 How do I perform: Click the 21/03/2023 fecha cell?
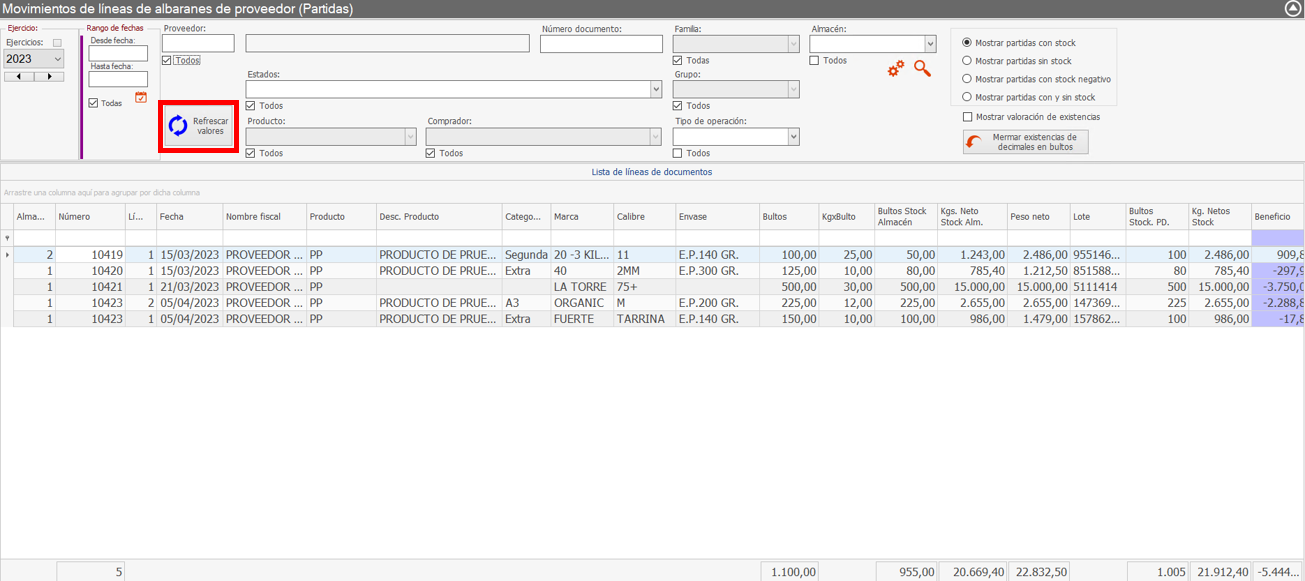pos(189,287)
